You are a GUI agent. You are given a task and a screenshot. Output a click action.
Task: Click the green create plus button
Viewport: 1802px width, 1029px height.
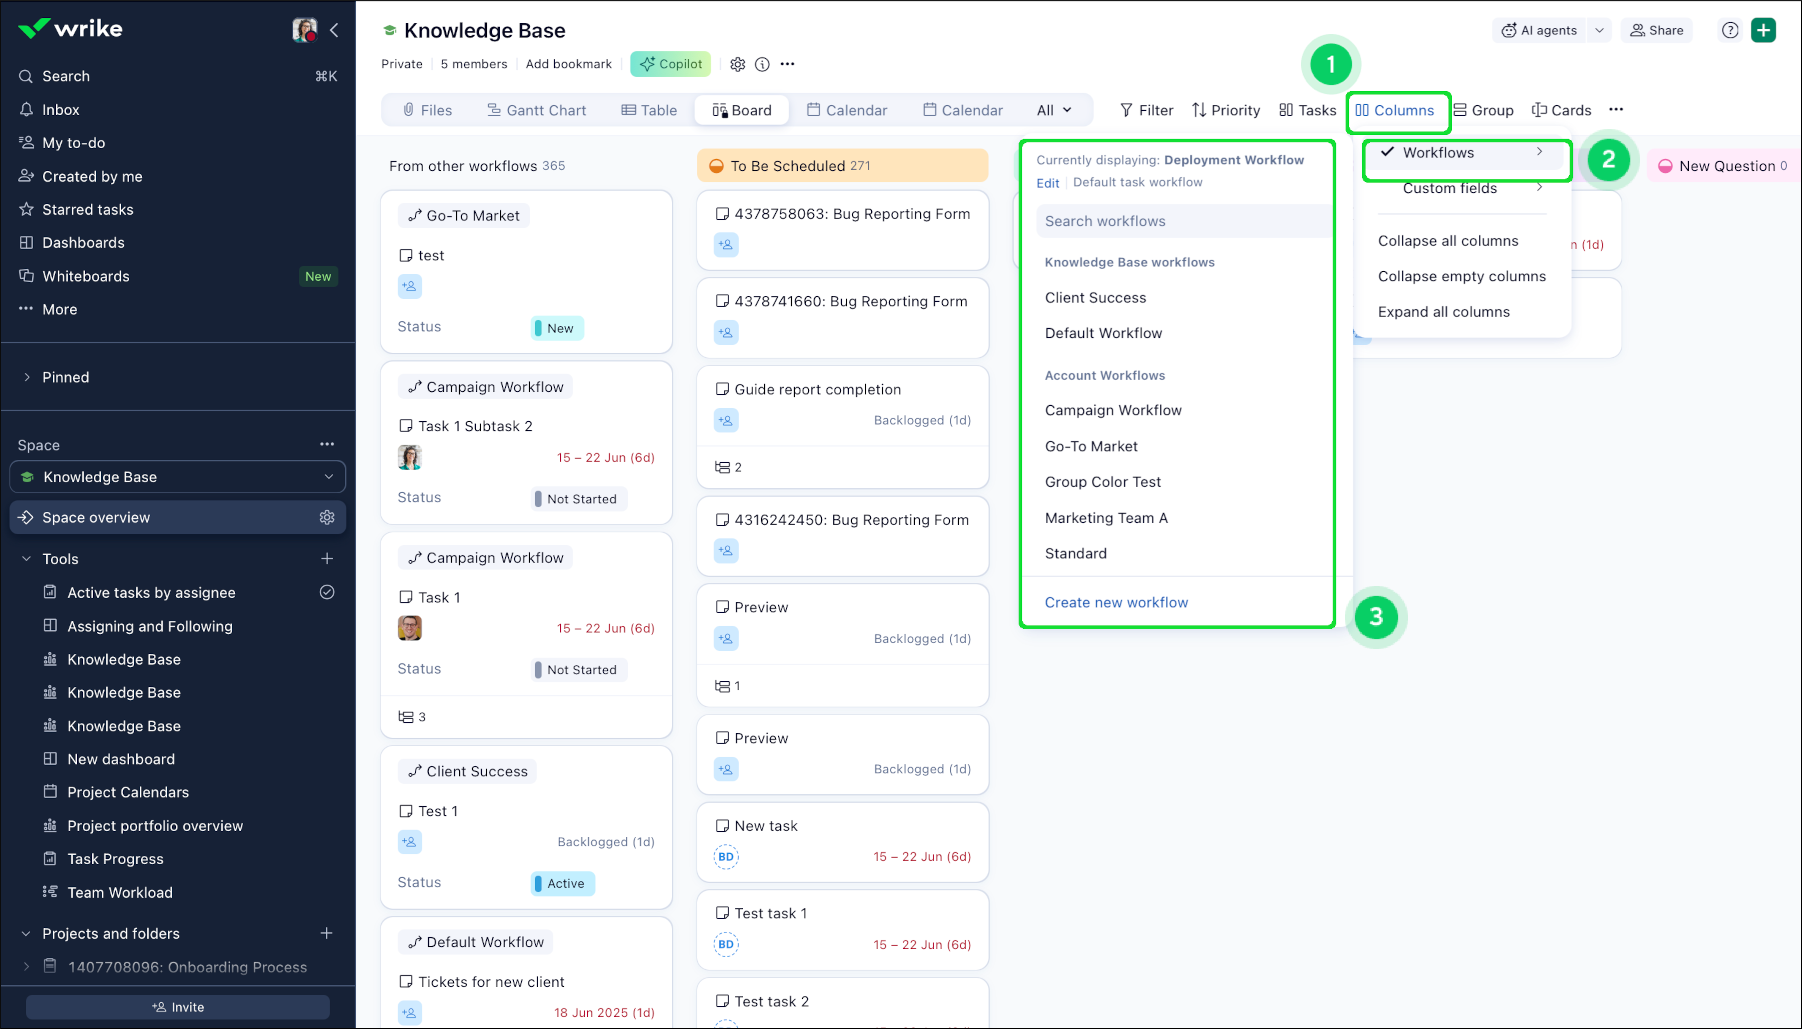1764,30
